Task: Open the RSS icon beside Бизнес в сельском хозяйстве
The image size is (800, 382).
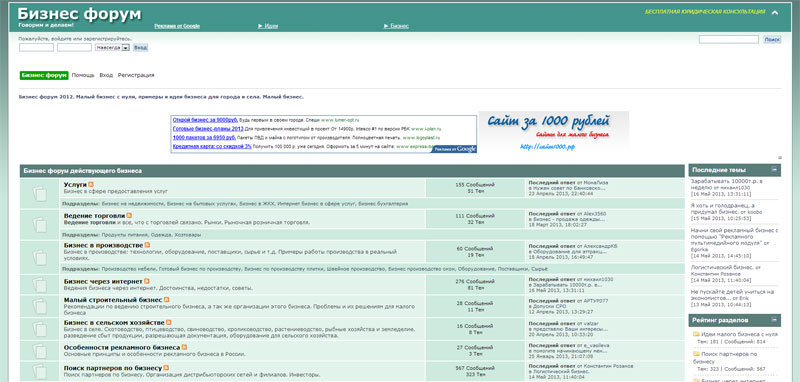Action: click(x=169, y=323)
